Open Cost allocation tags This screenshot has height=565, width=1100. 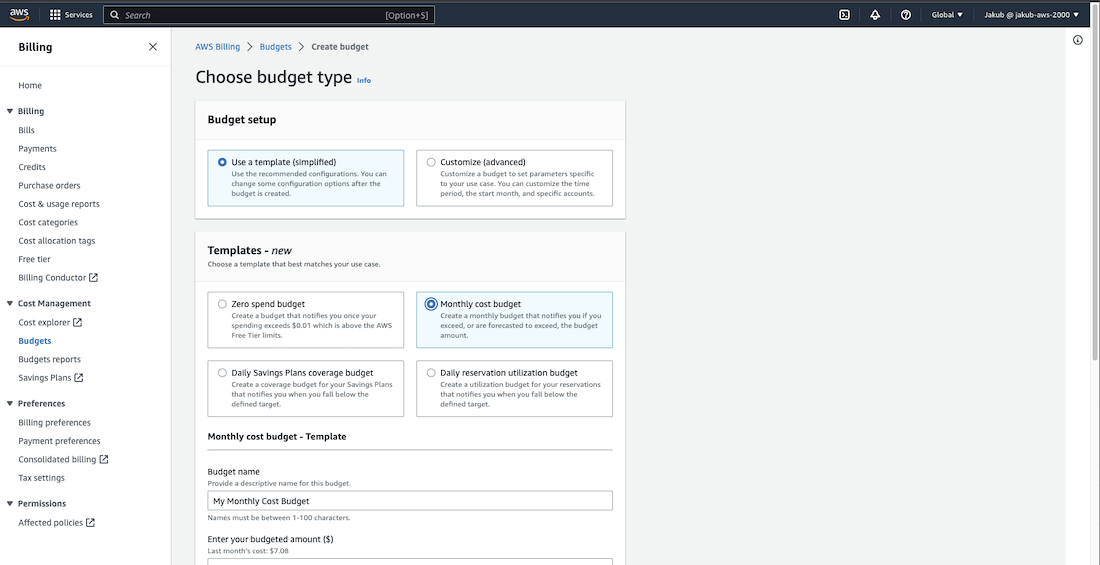tap(57, 241)
